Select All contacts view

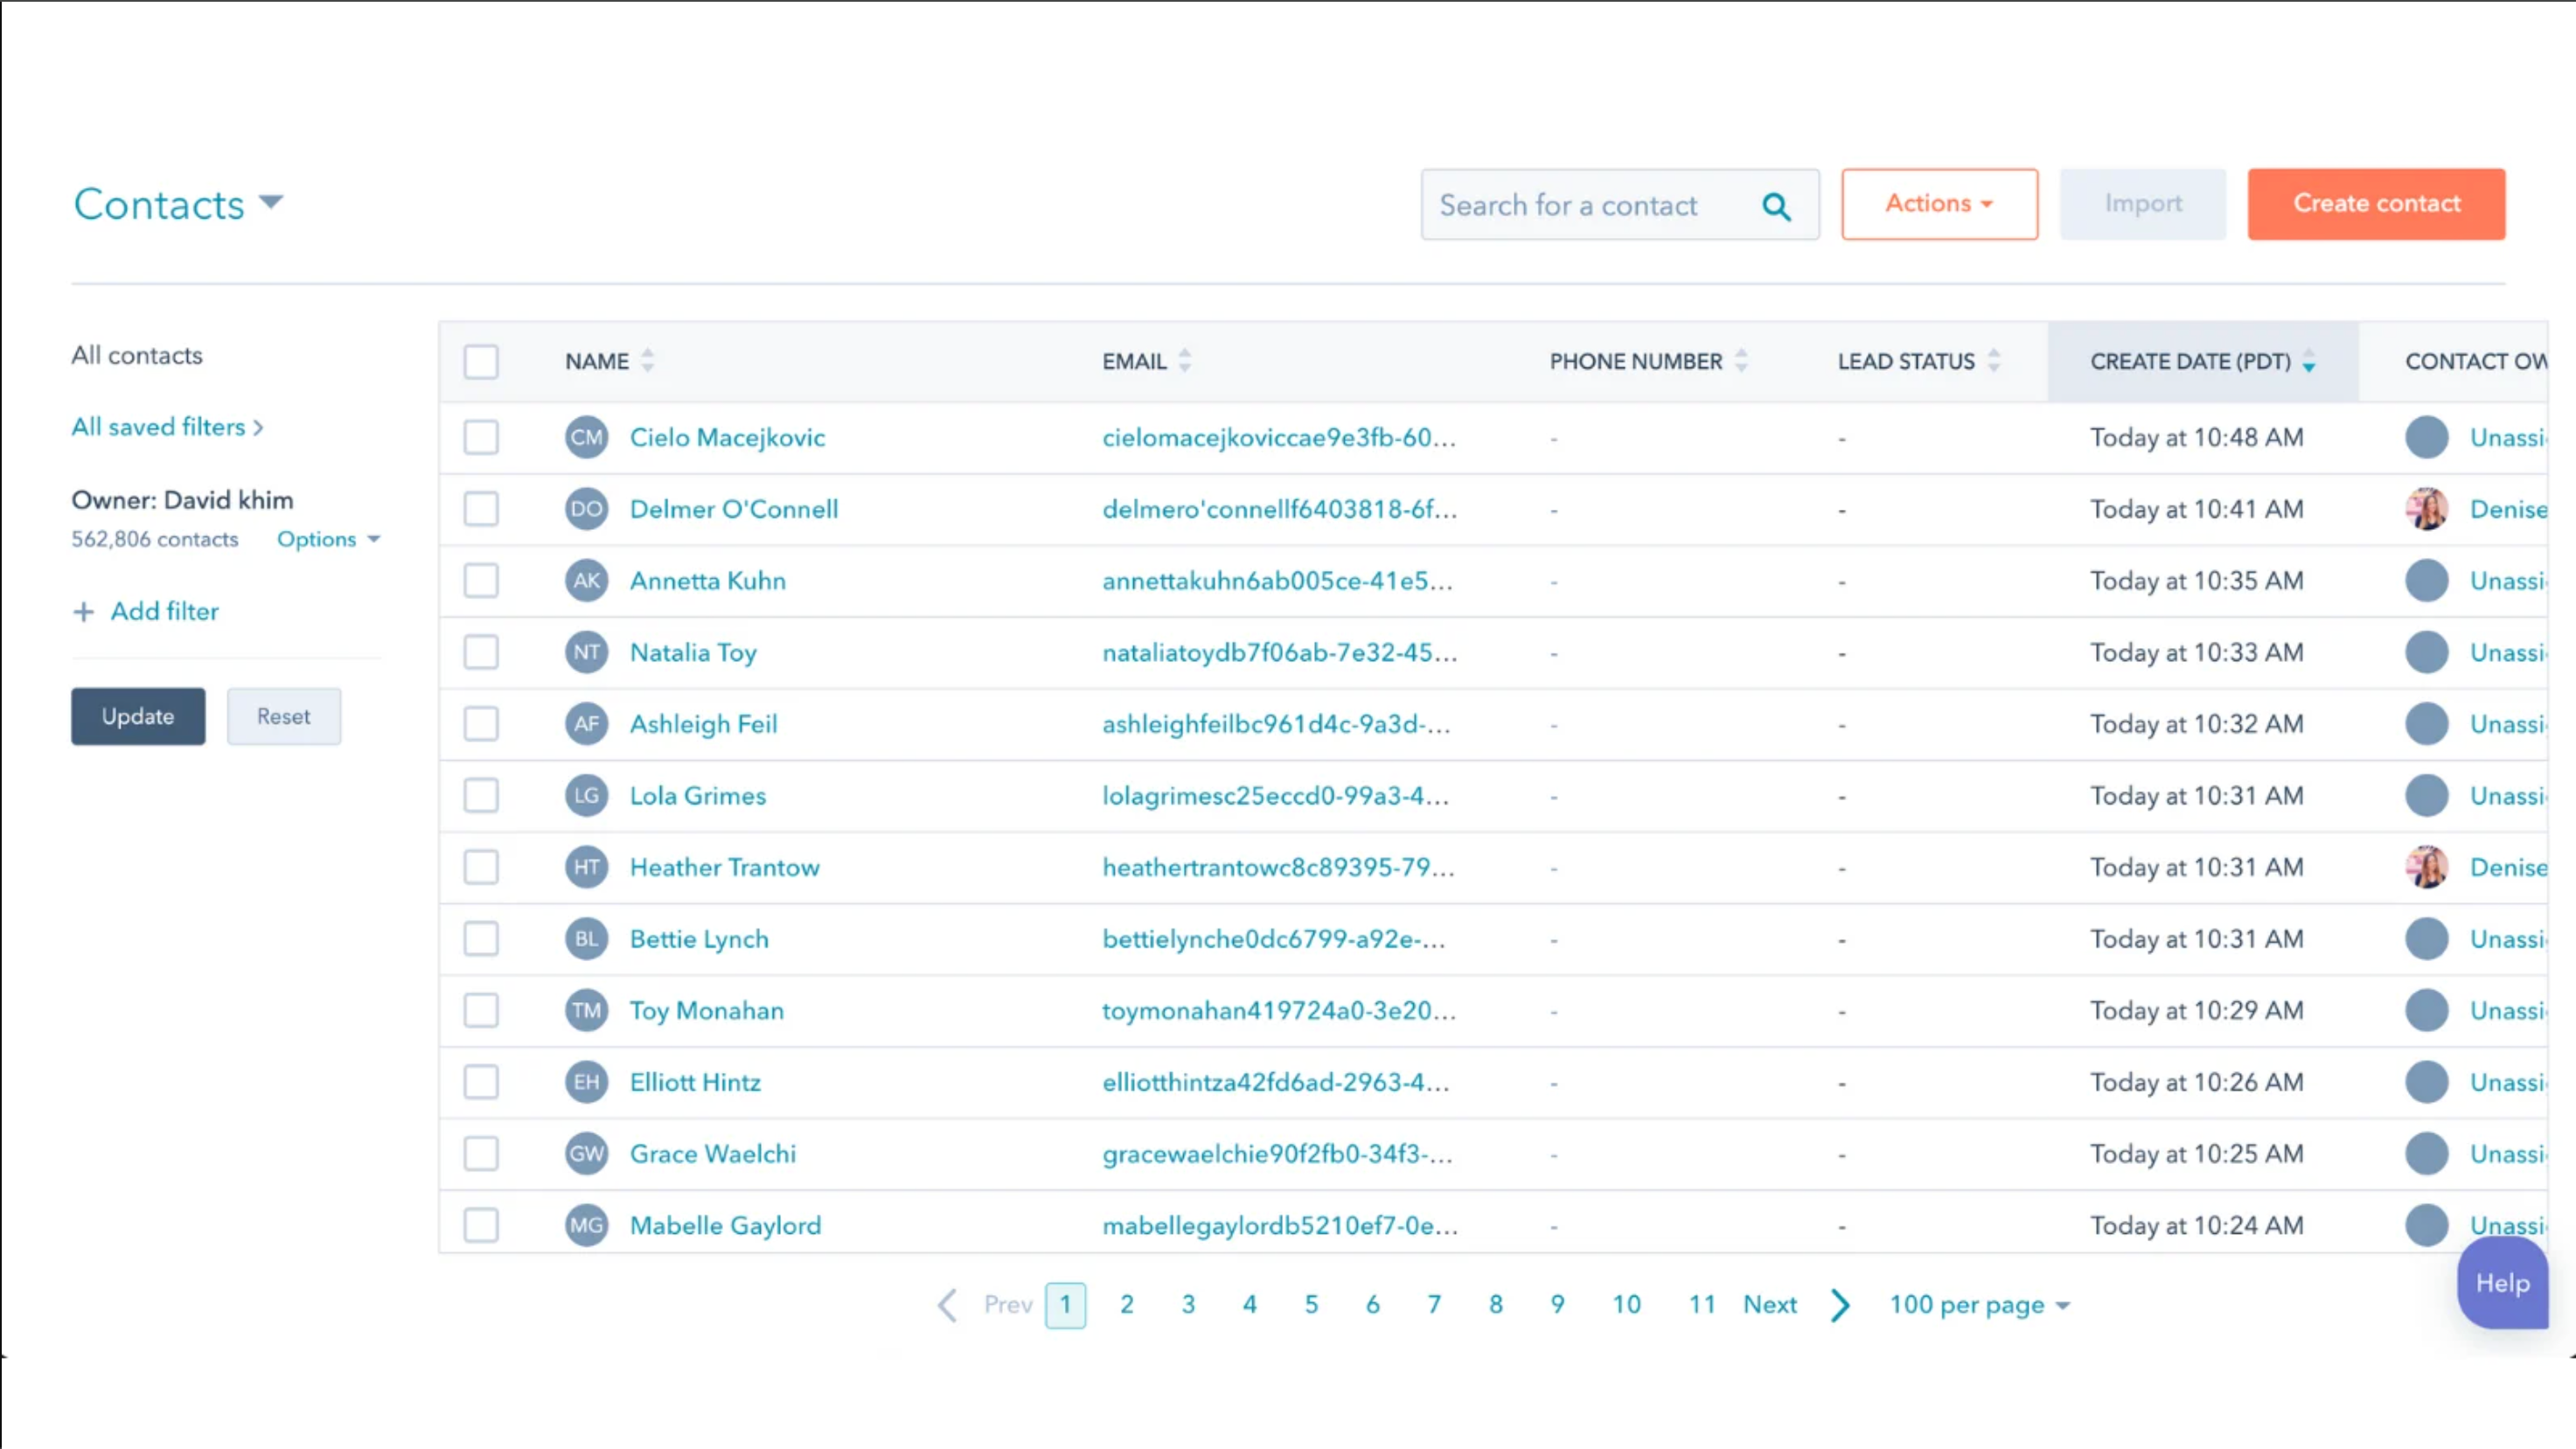point(137,355)
